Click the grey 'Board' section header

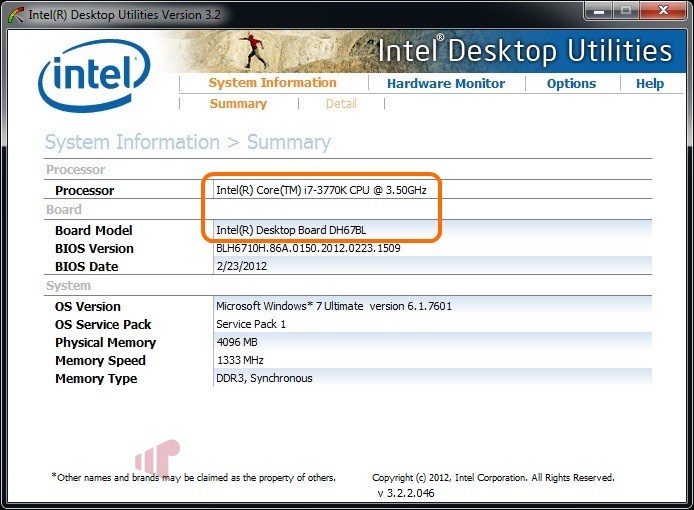[x=64, y=209]
